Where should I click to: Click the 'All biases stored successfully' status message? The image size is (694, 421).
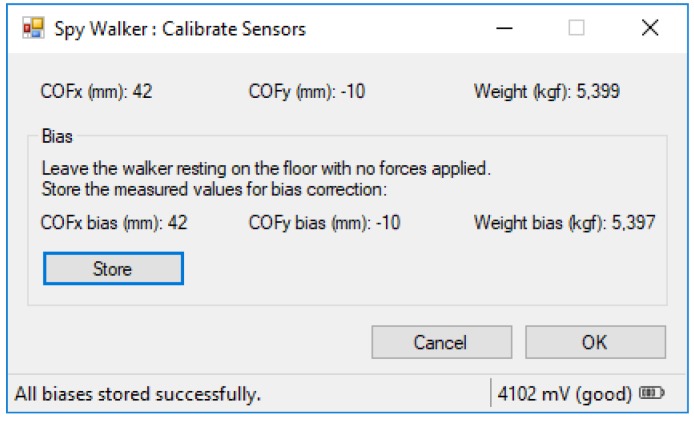point(138,394)
